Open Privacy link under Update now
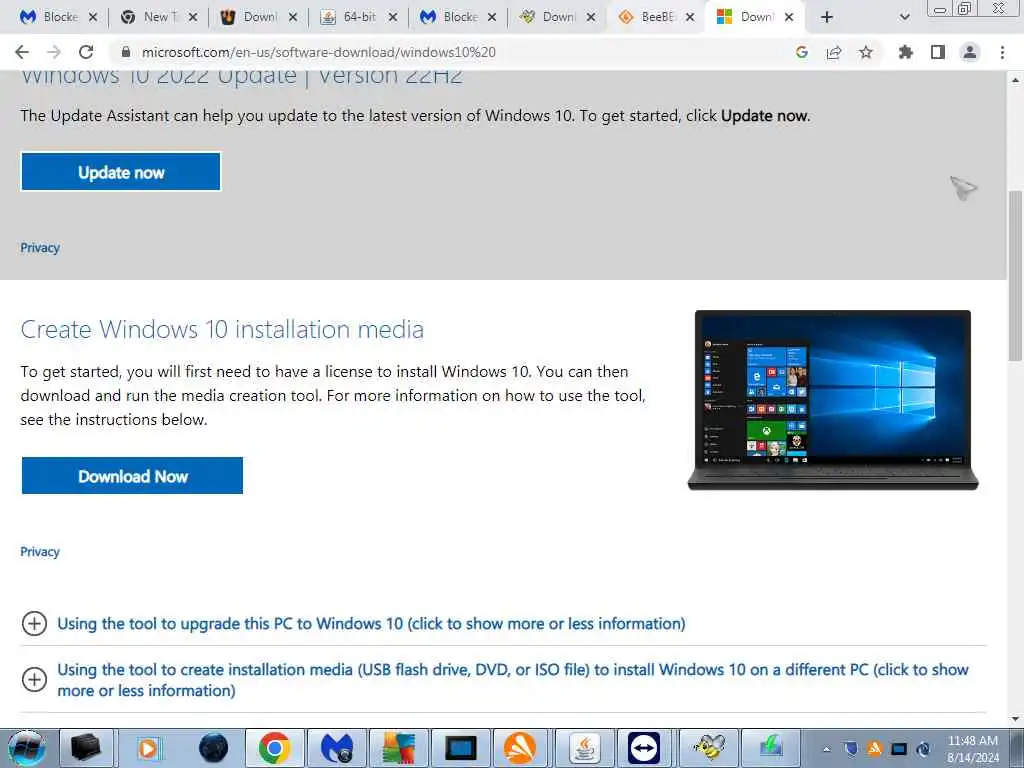 click(x=40, y=248)
